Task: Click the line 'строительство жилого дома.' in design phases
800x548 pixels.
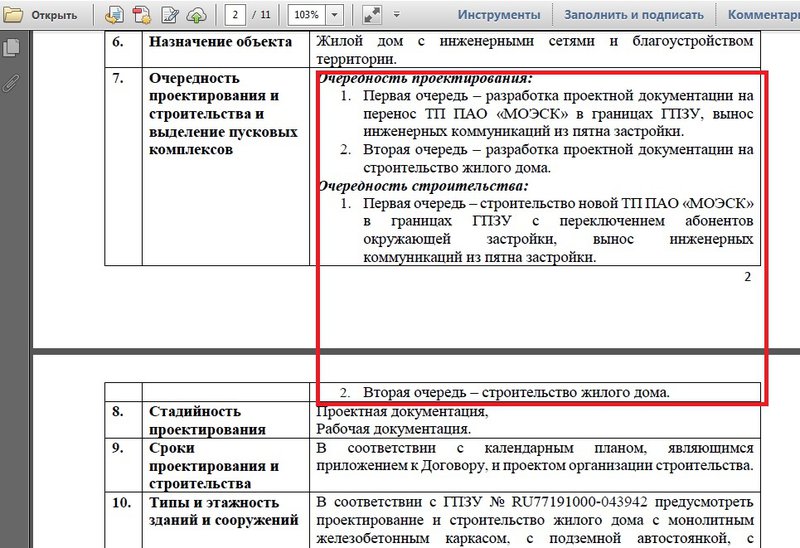Action: (x=457, y=168)
